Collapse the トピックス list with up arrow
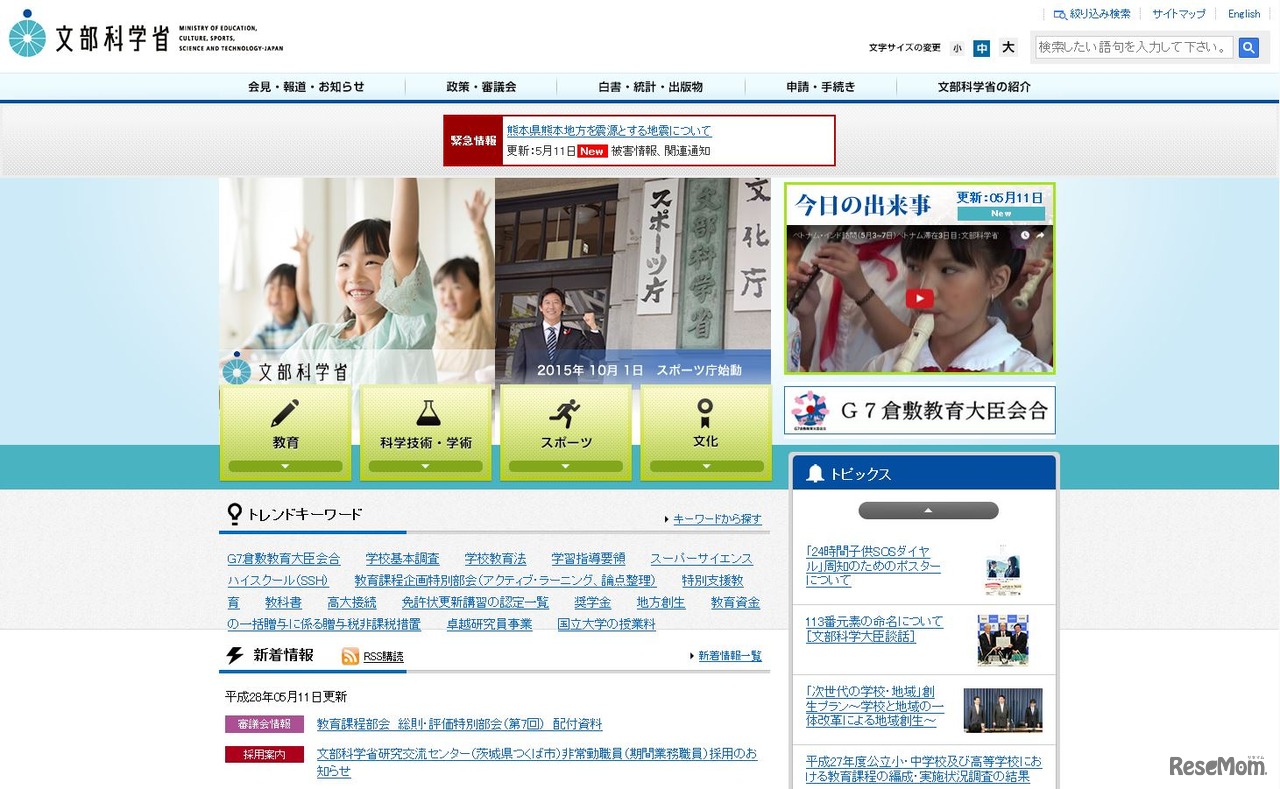 [927, 510]
